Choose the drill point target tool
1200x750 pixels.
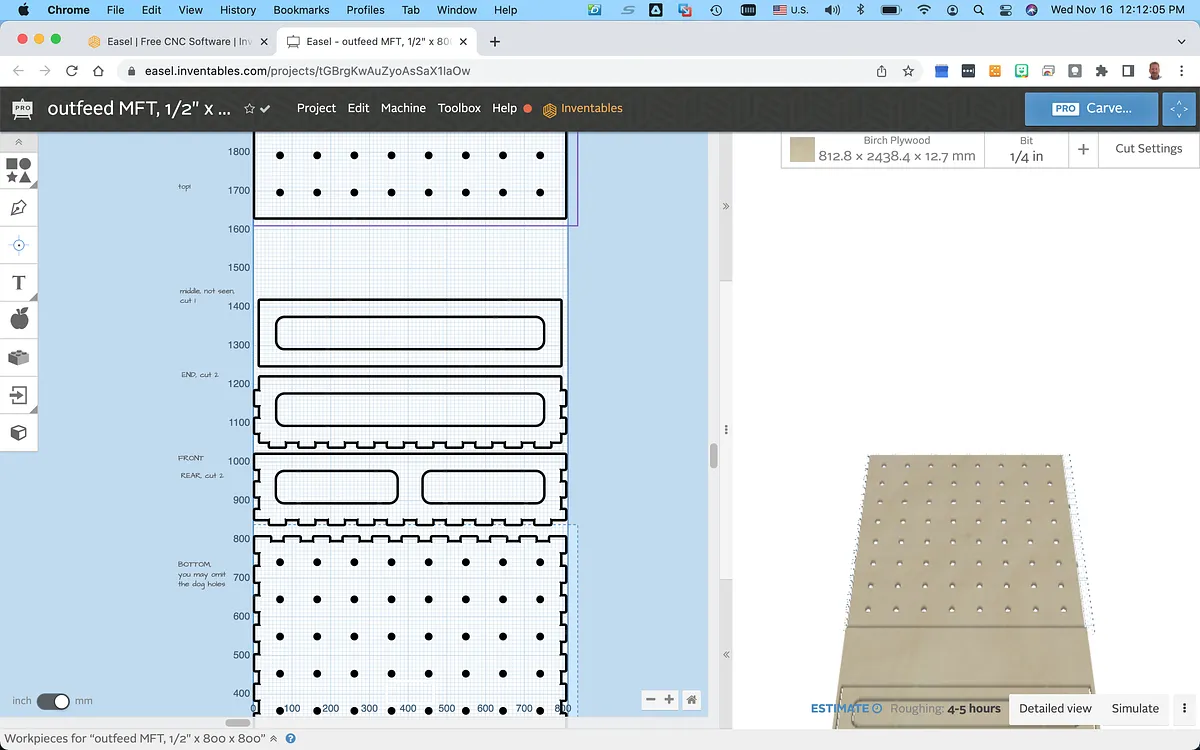[18, 245]
